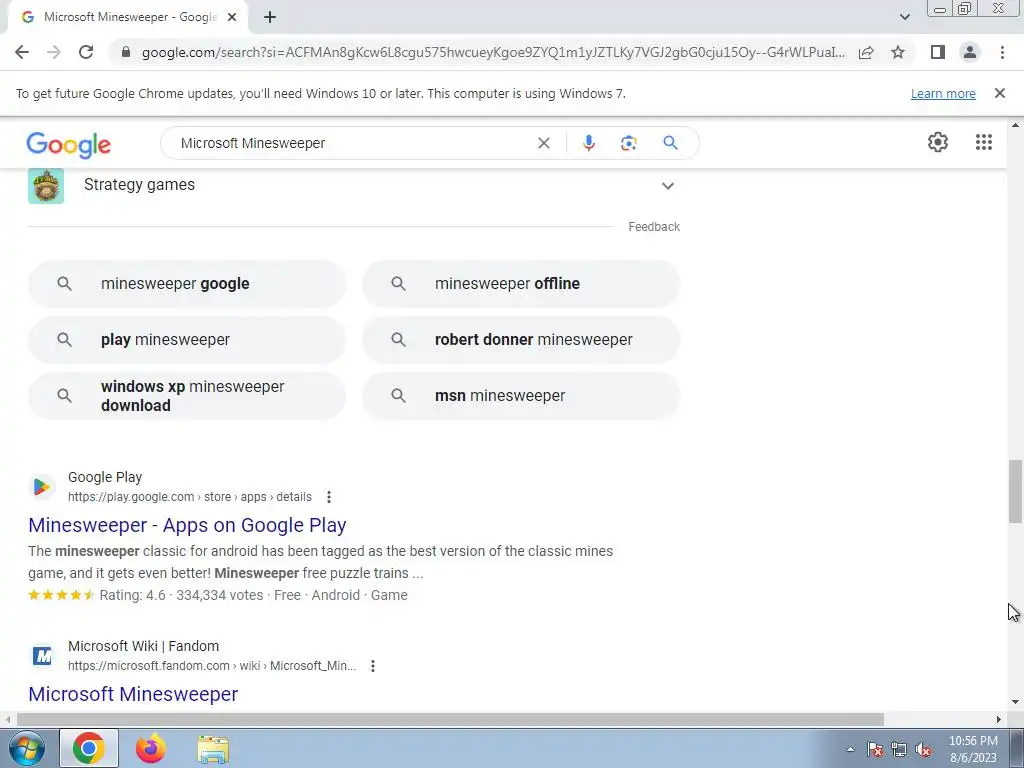Bookmark this page with the star icon
This screenshot has height=768, width=1024.
tap(898, 52)
